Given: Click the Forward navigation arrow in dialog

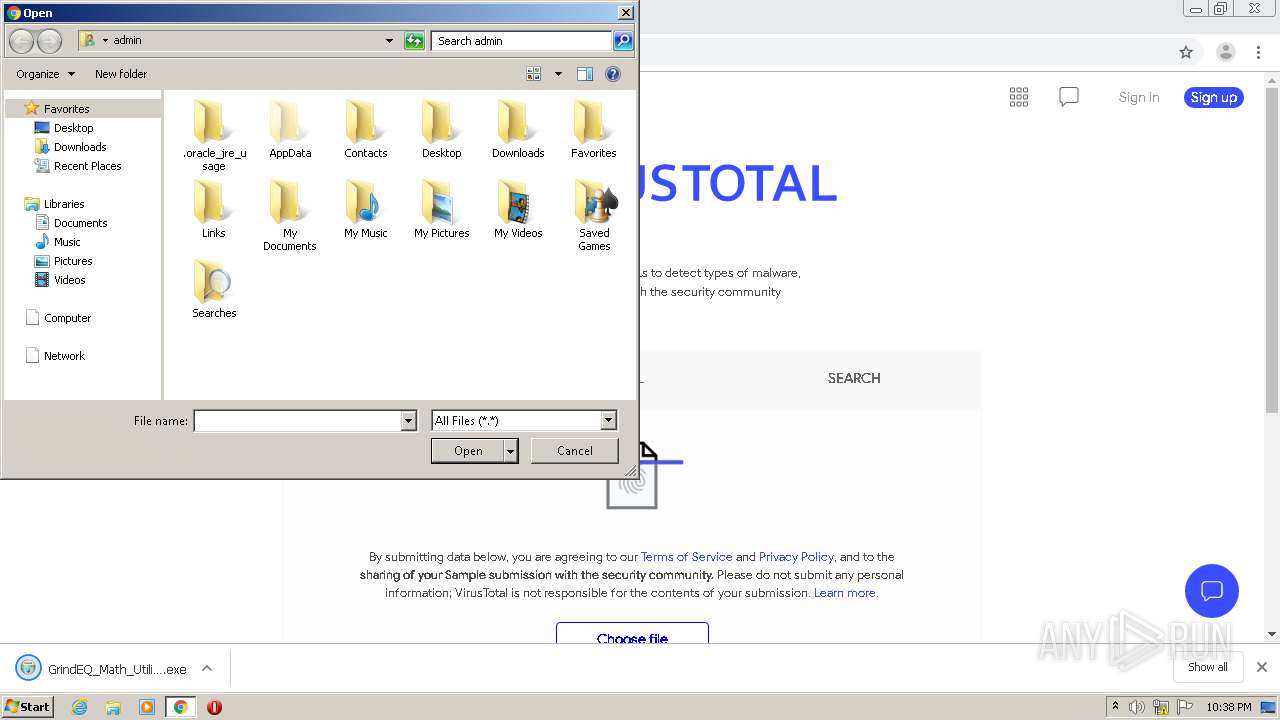Looking at the screenshot, I should [x=49, y=41].
